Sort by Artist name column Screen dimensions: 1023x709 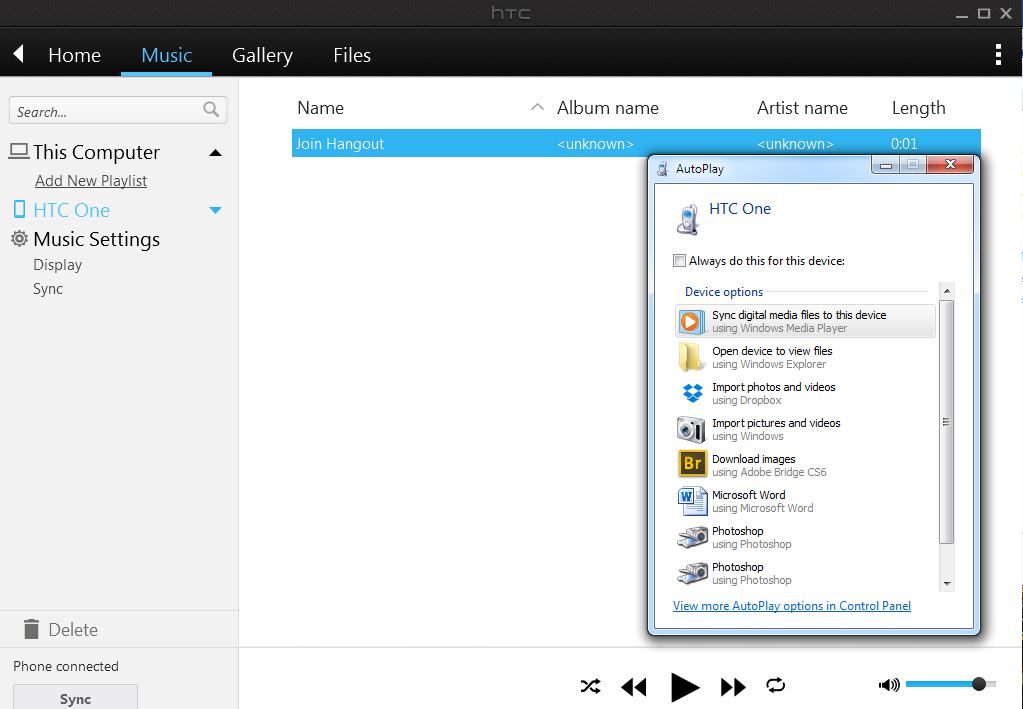[x=802, y=108]
